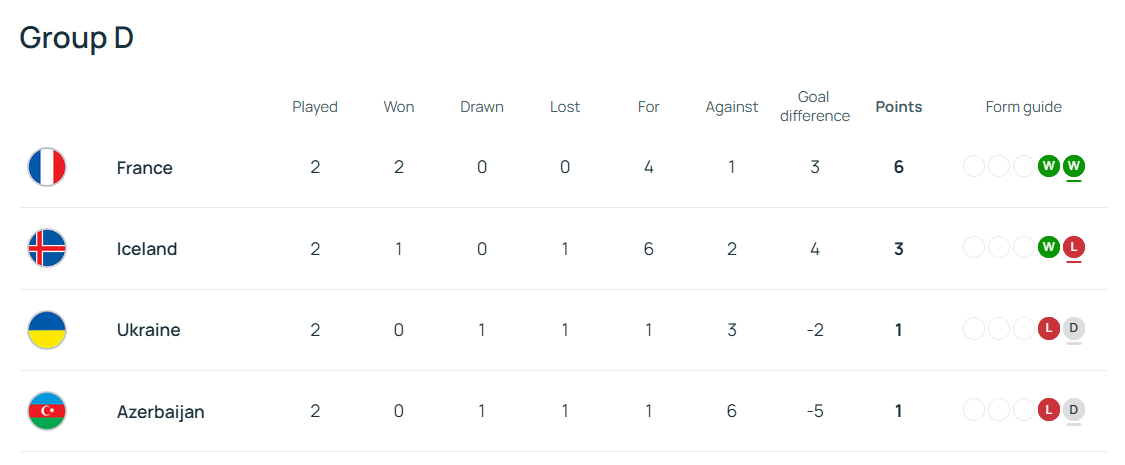Click the Played column header

[x=315, y=107]
